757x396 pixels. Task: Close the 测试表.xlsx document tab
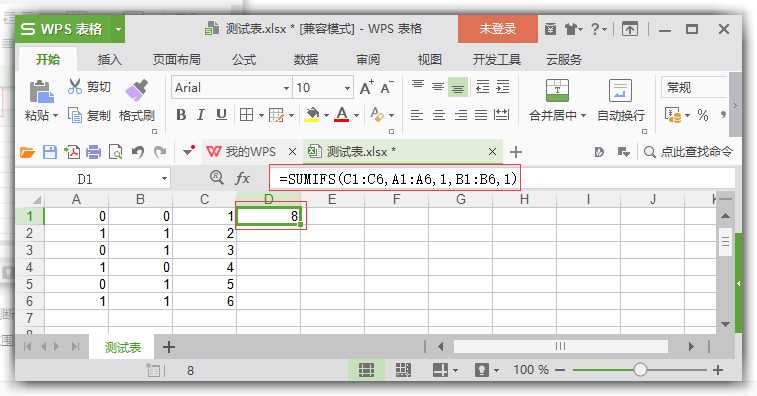[492, 152]
